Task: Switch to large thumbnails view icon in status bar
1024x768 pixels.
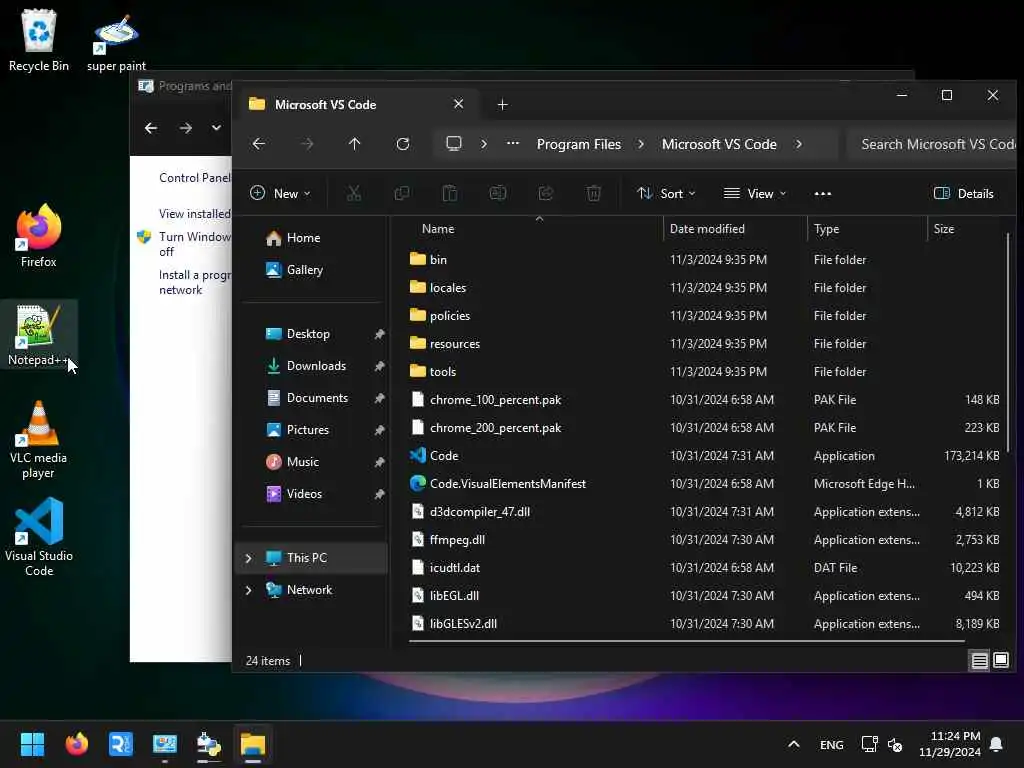Action: (x=1000, y=660)
